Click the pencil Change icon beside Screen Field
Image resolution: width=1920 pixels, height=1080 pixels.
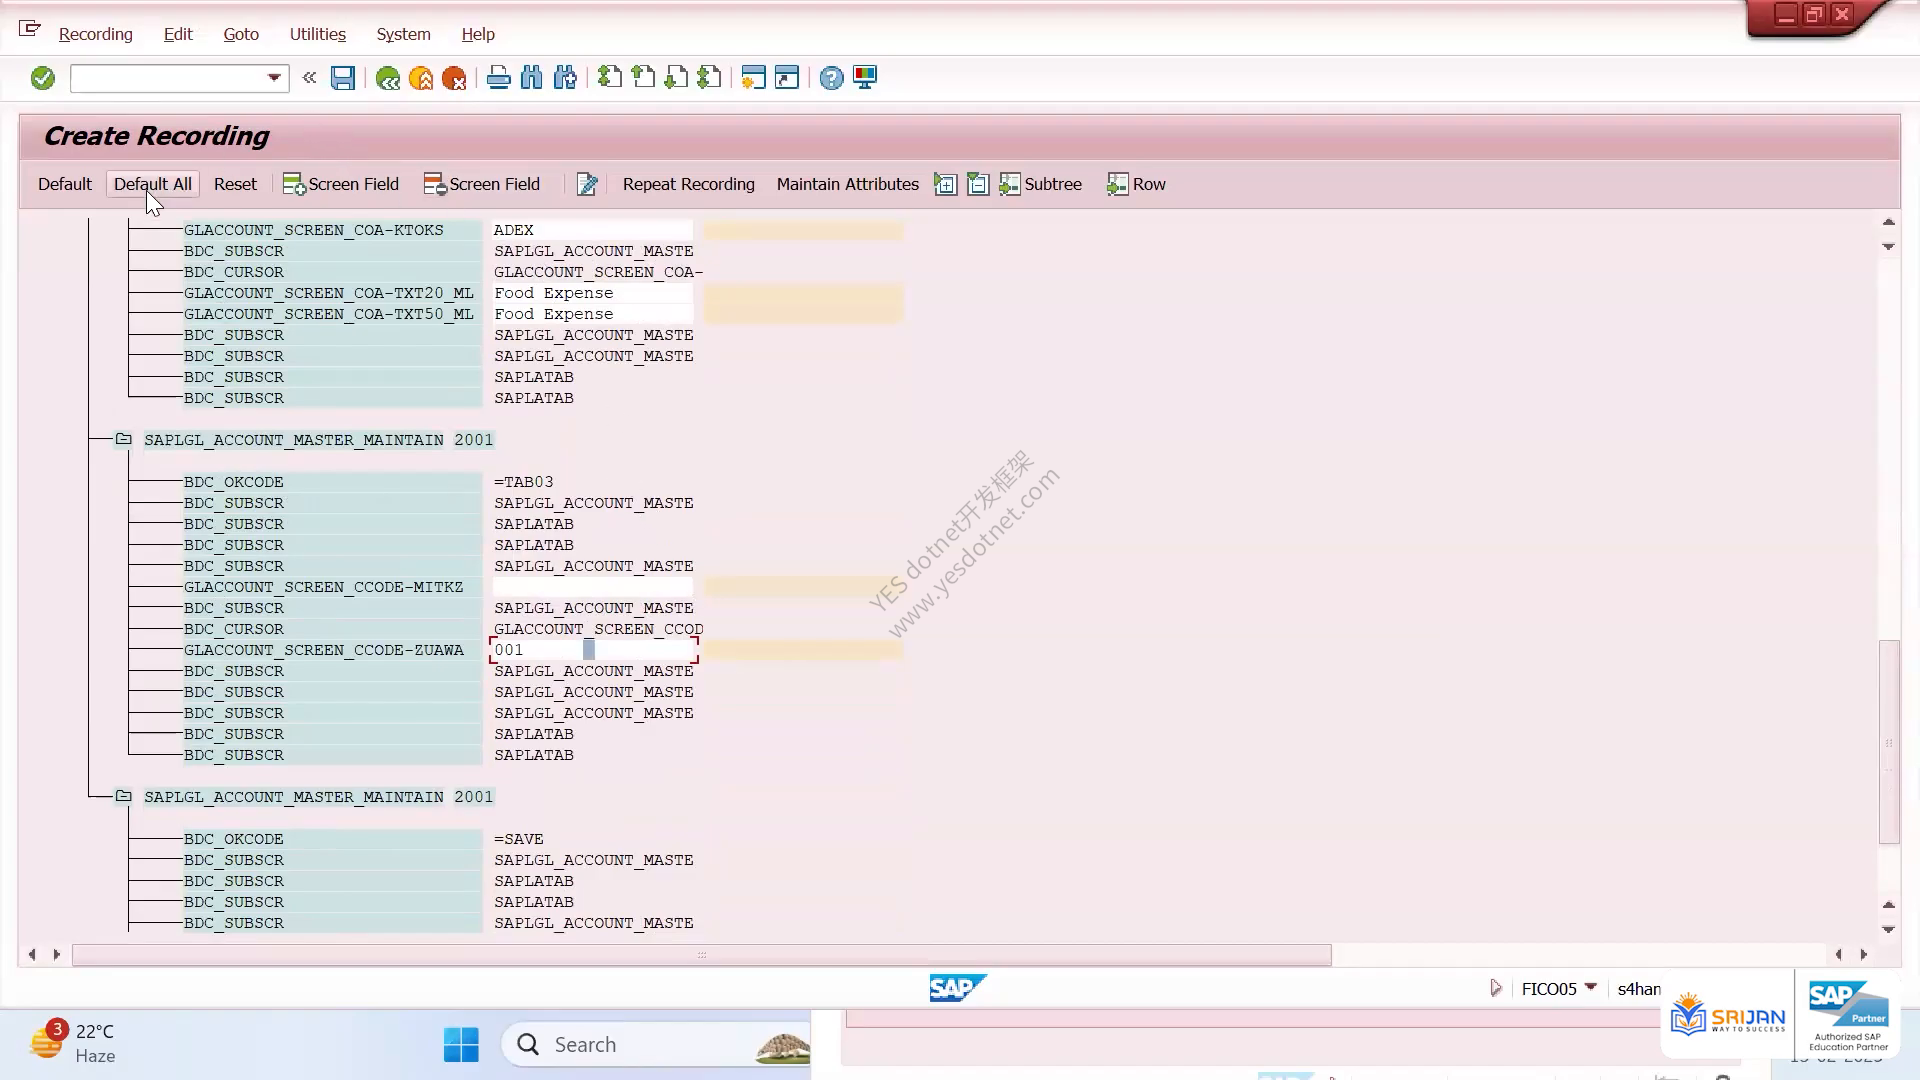[x=587, y=184]
